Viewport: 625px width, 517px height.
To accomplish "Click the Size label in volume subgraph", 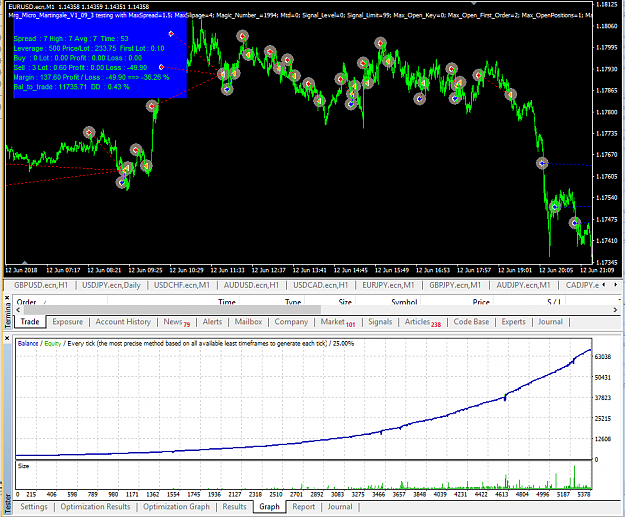I will point(23,466).
